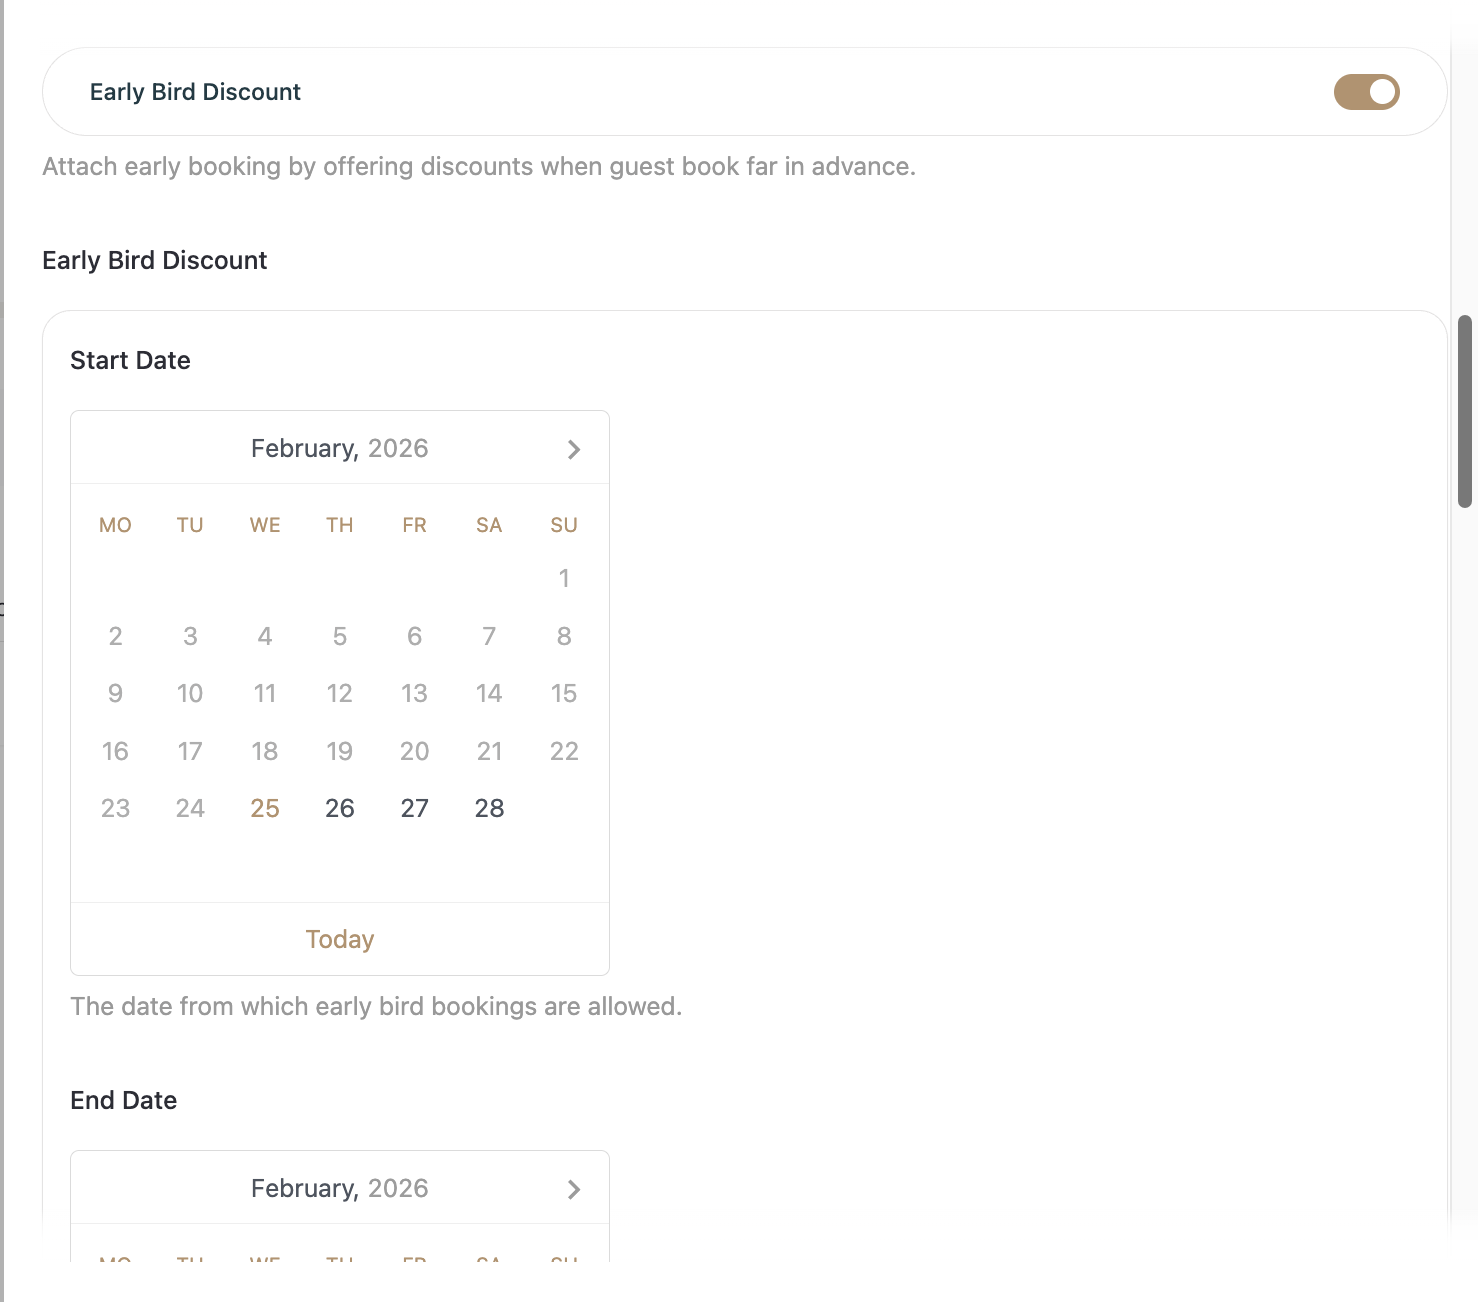Toggle the Early Bird Discount switch
This screenshot has width=1478, height=1302.
coord(1366,92)
